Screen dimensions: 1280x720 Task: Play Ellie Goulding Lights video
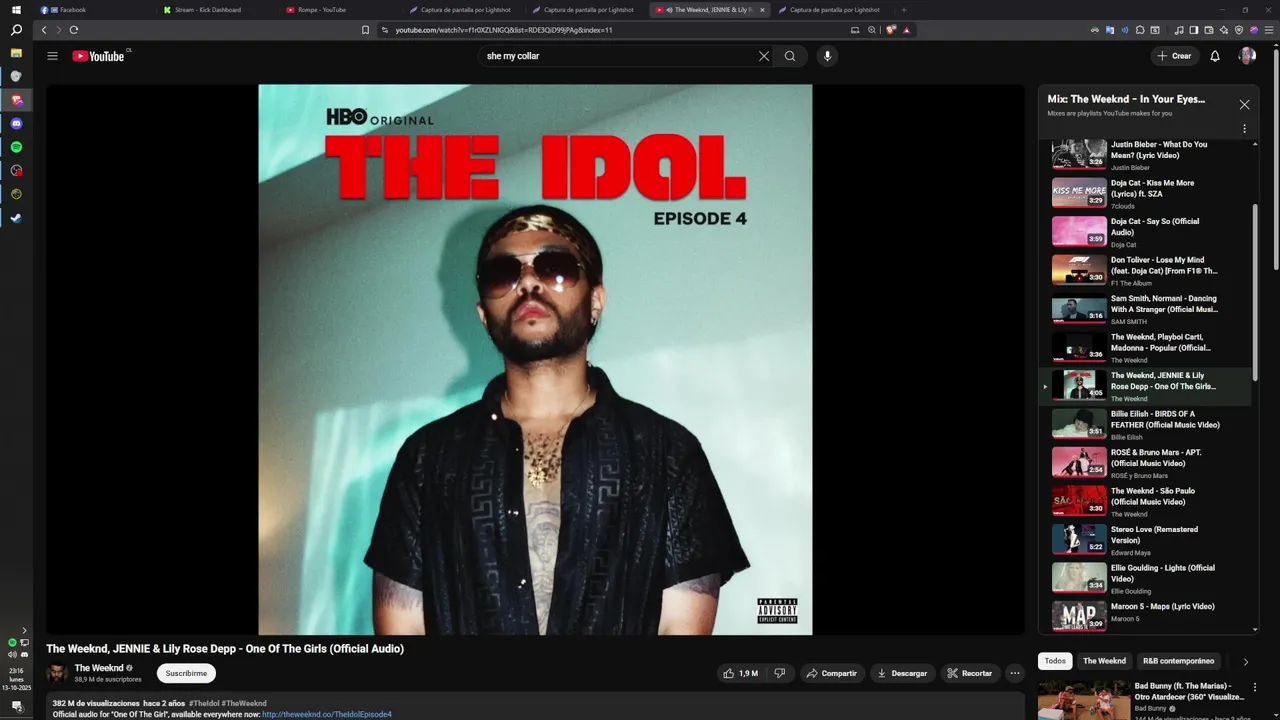coord(1145,578)
